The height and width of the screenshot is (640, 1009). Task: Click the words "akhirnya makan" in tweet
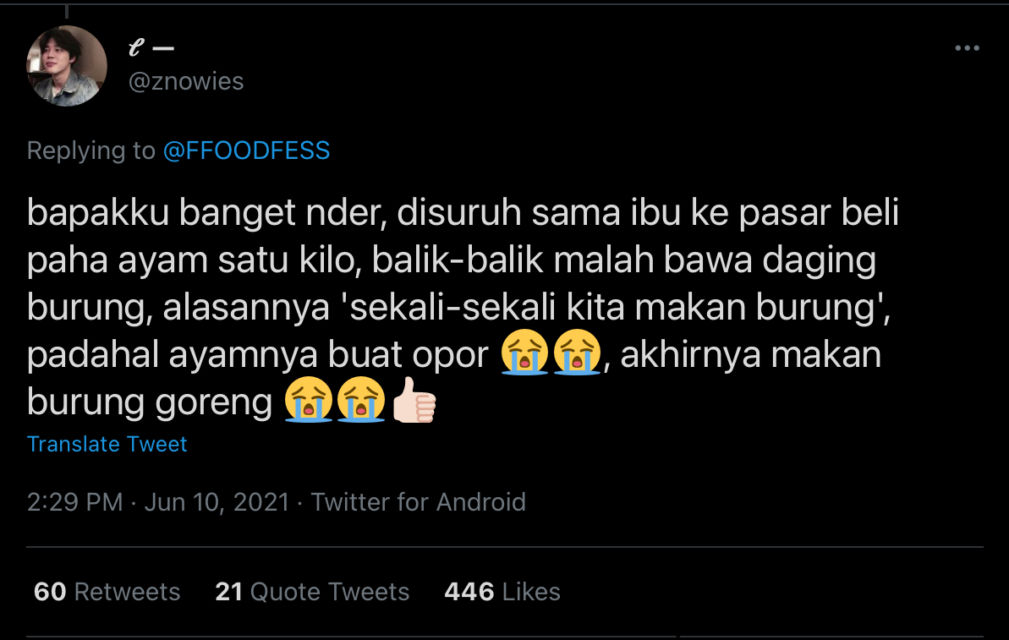tap(751, 357)
